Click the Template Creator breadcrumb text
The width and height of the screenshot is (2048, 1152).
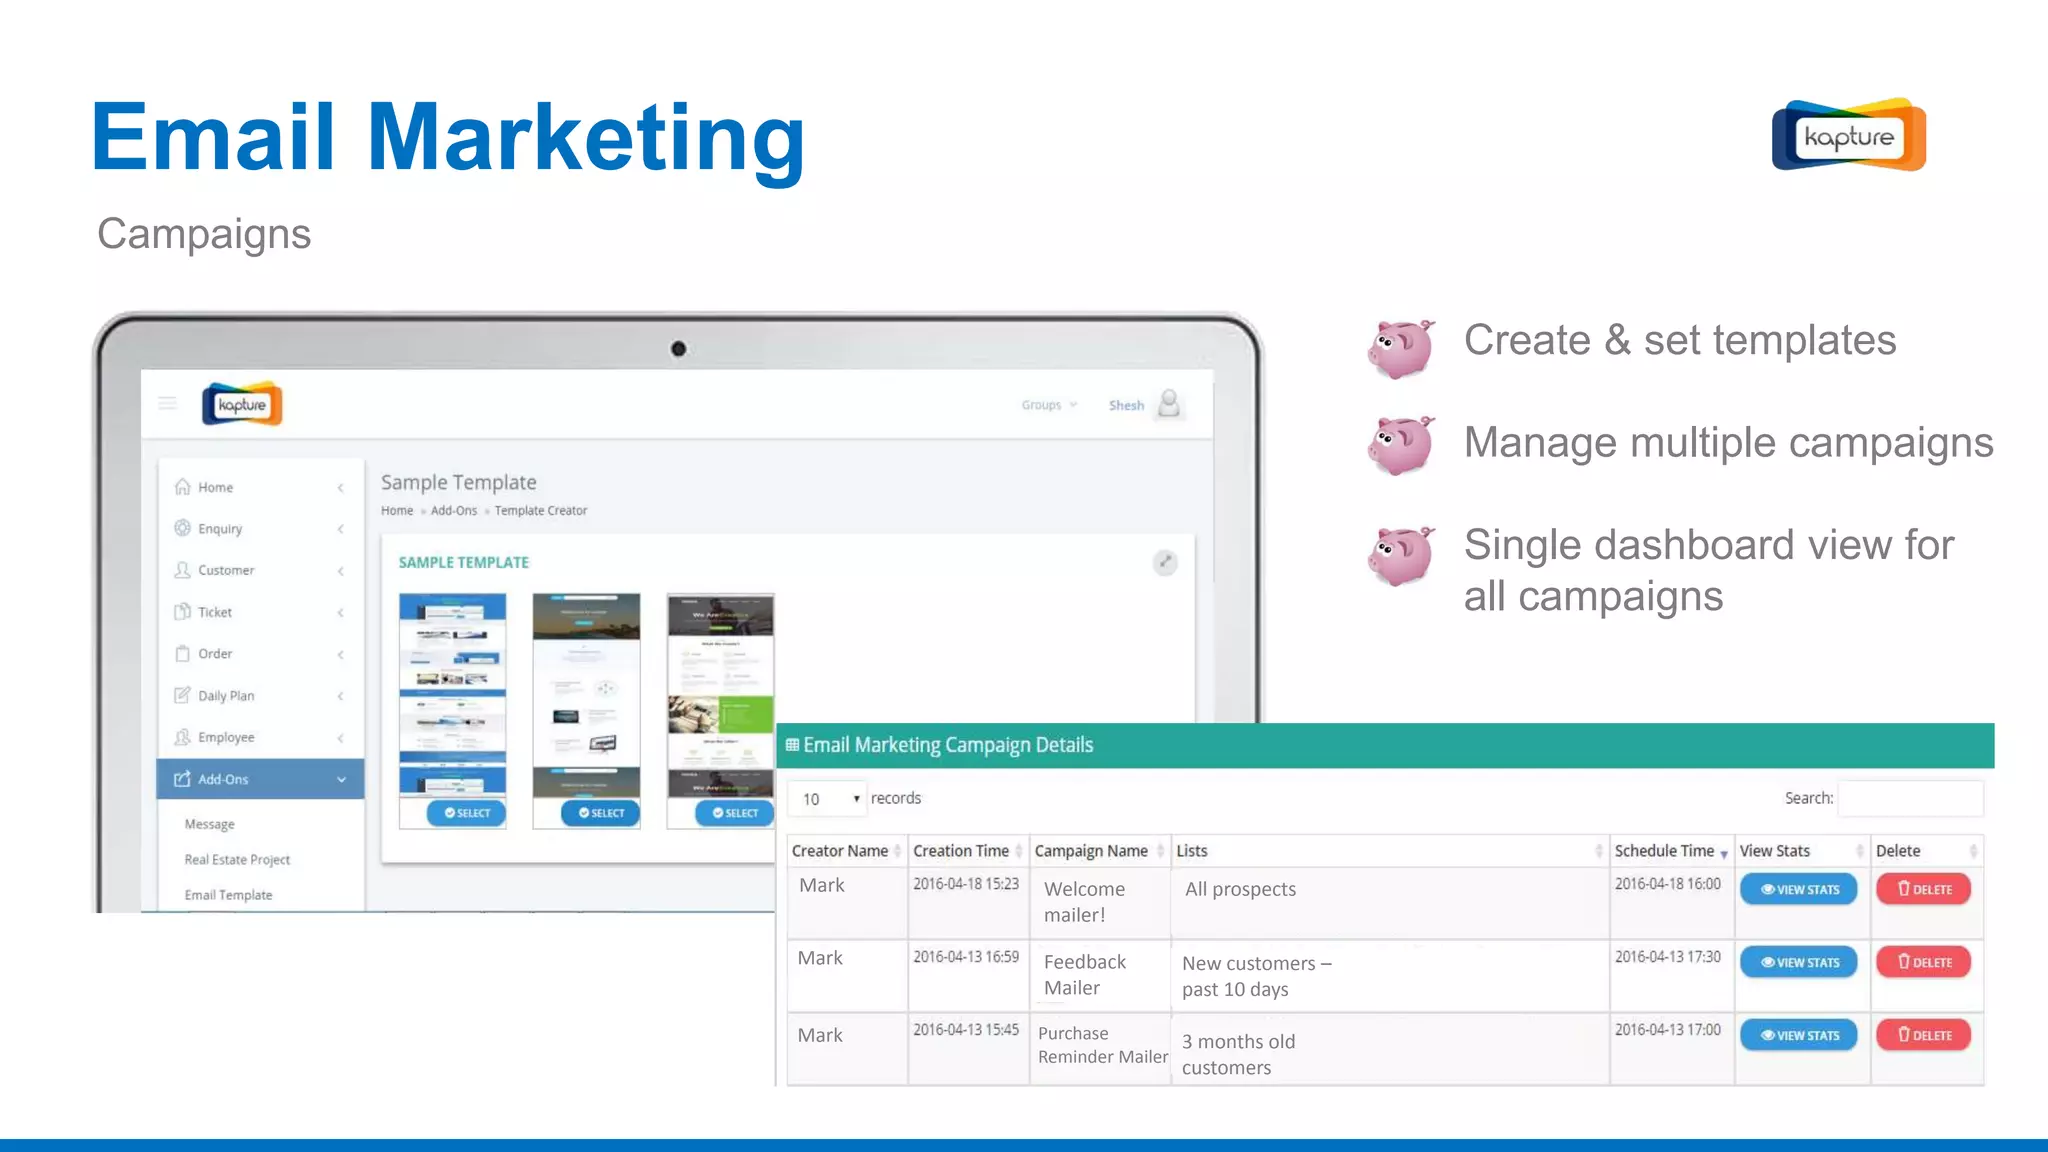541,510
